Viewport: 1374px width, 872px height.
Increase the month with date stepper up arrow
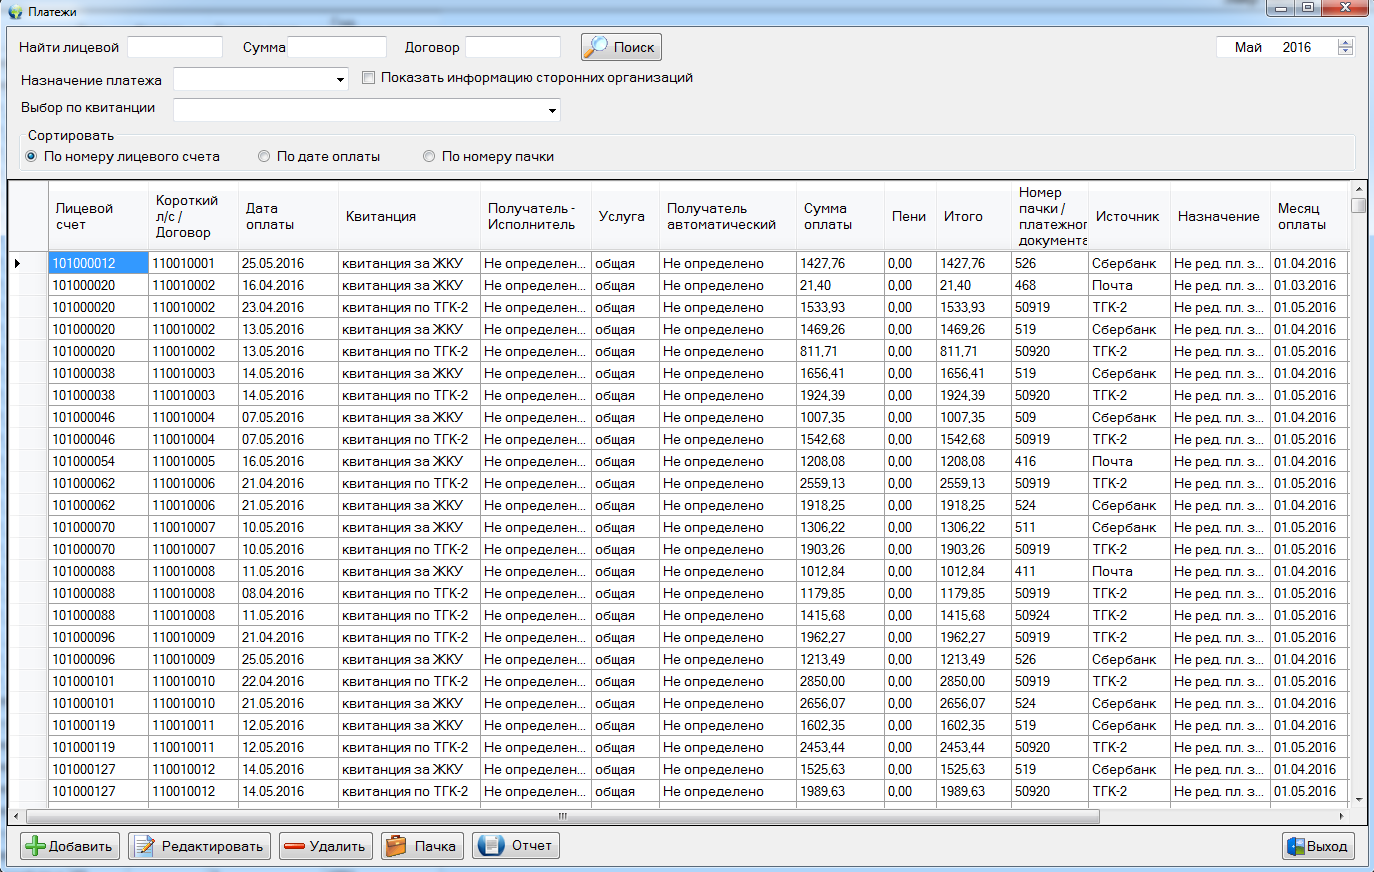pos(1345,43)
